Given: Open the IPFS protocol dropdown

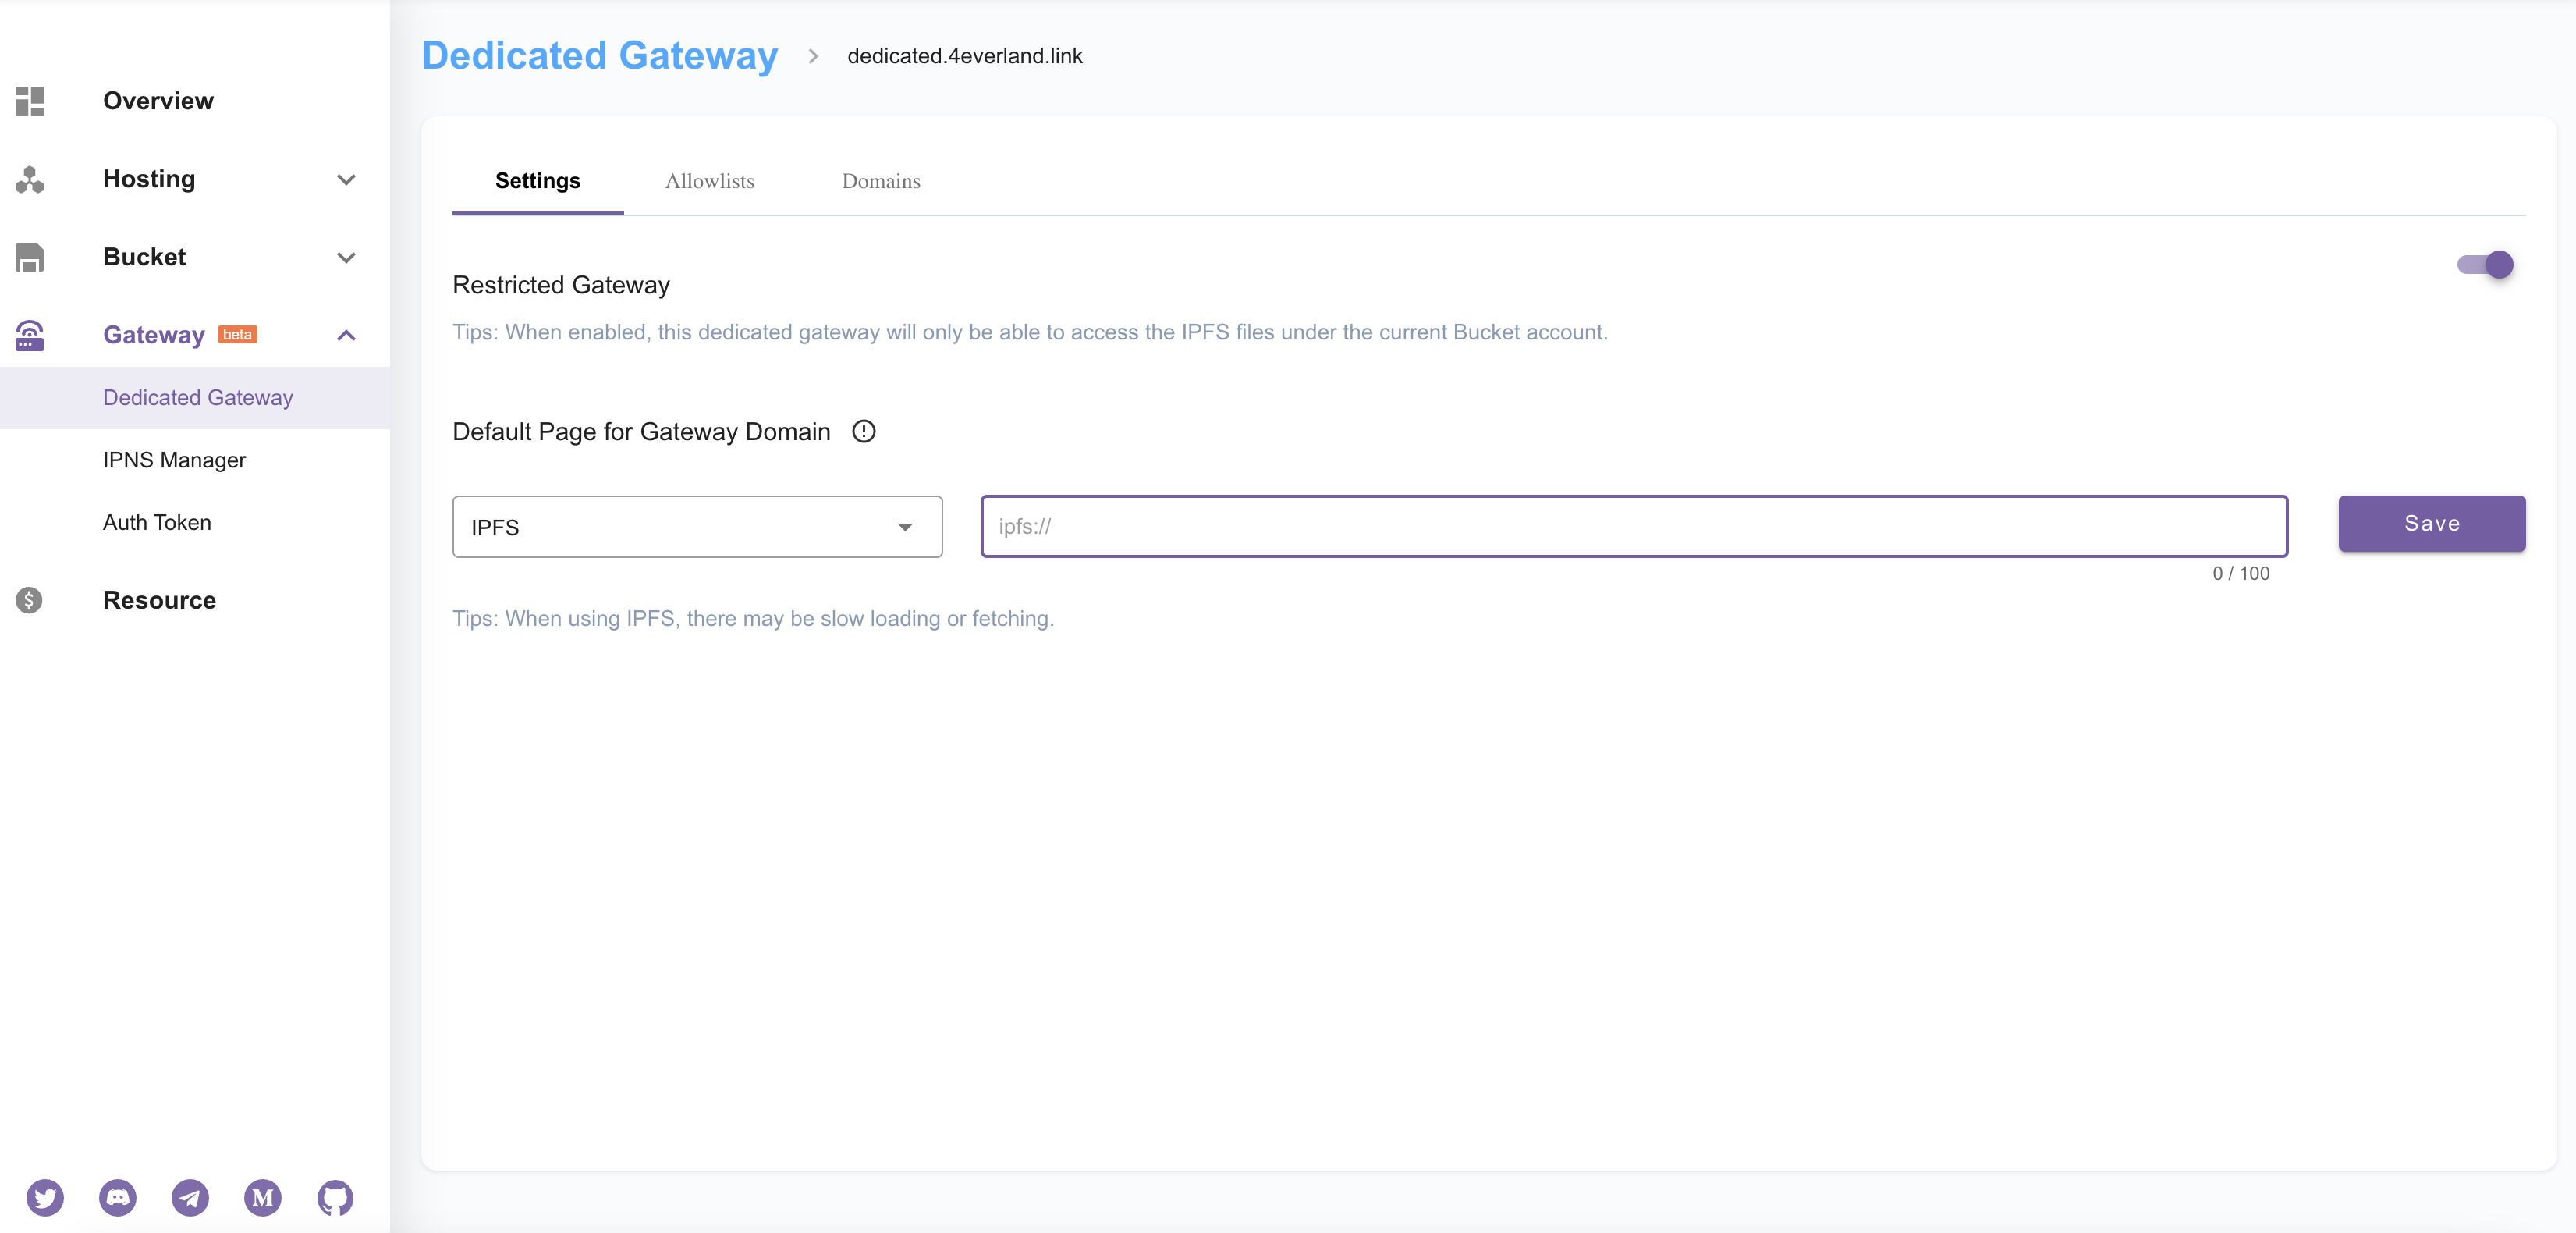Looking at the screenshot, I should click(697, 527).
